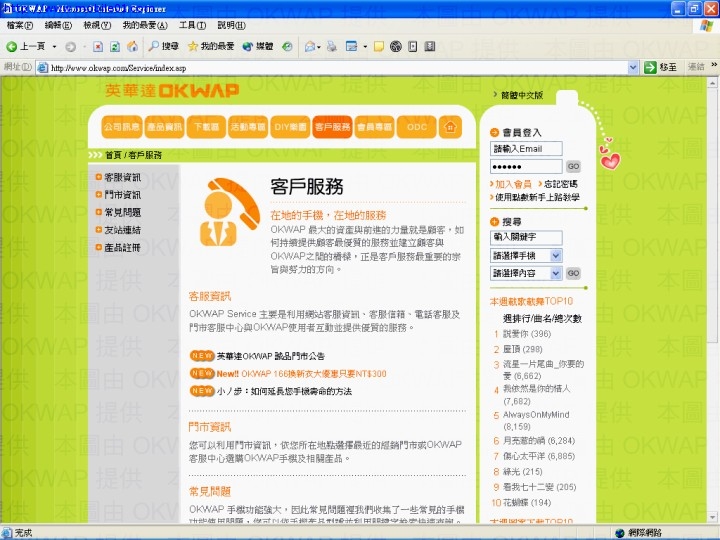The image size is (720, 540).
Task: Open the 編輯(E) menu
Action: point(58,25)
